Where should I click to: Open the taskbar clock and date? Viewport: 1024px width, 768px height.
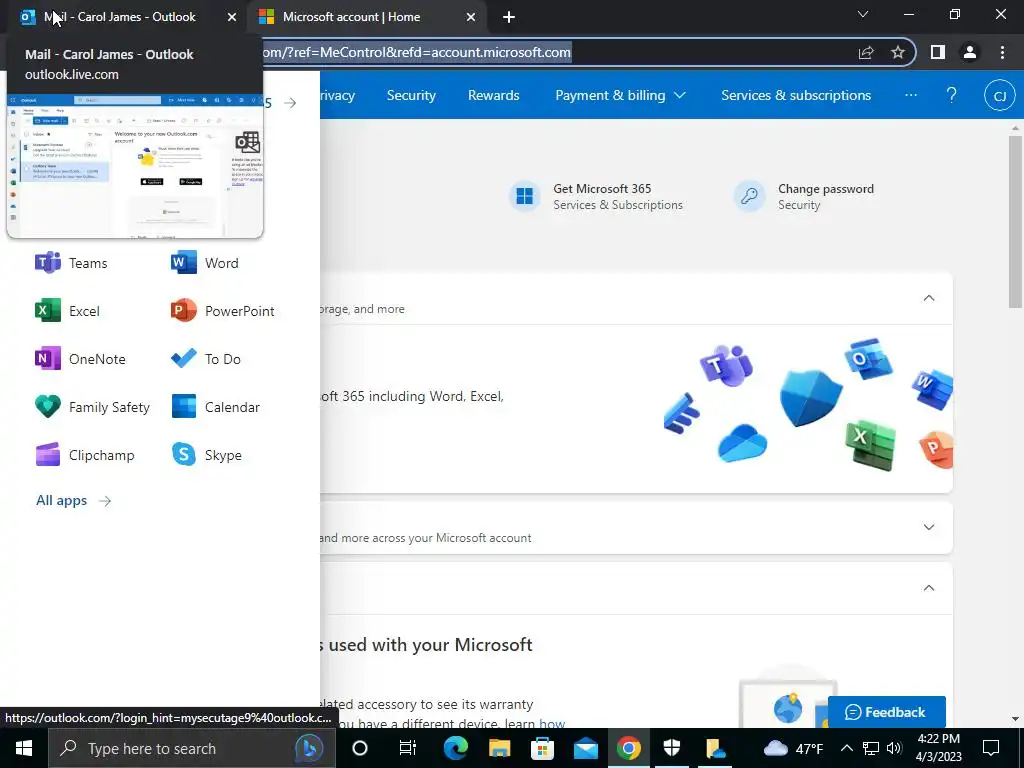(x=938, y=748)
